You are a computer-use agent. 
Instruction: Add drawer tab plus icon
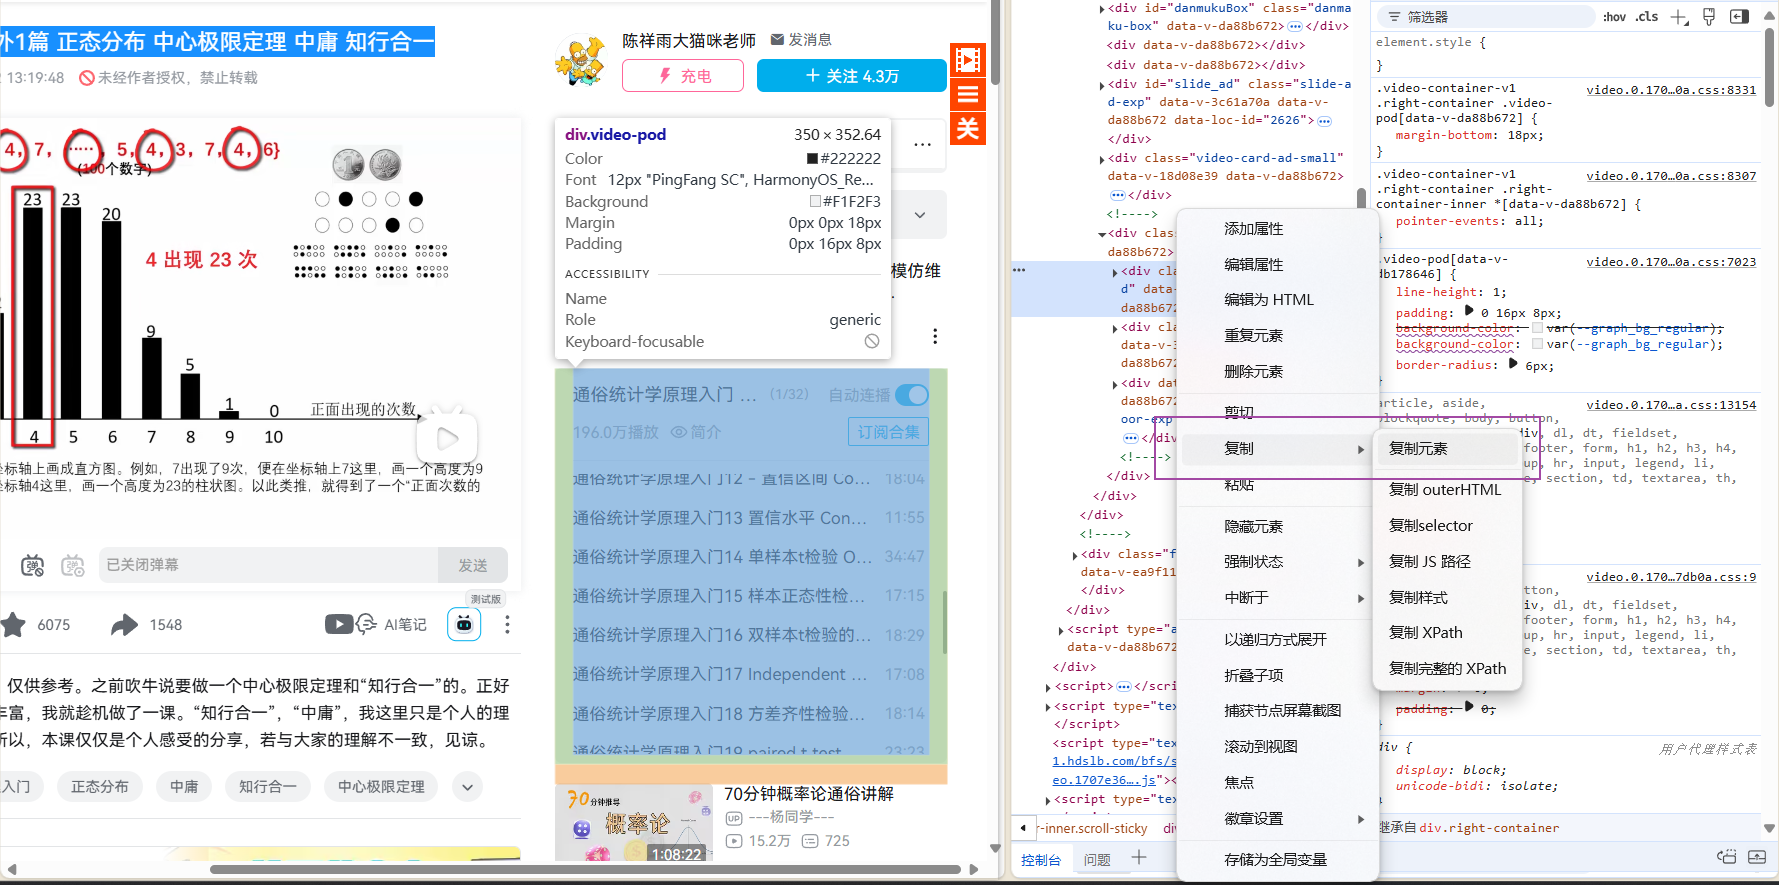click(x=1139, y=858)
